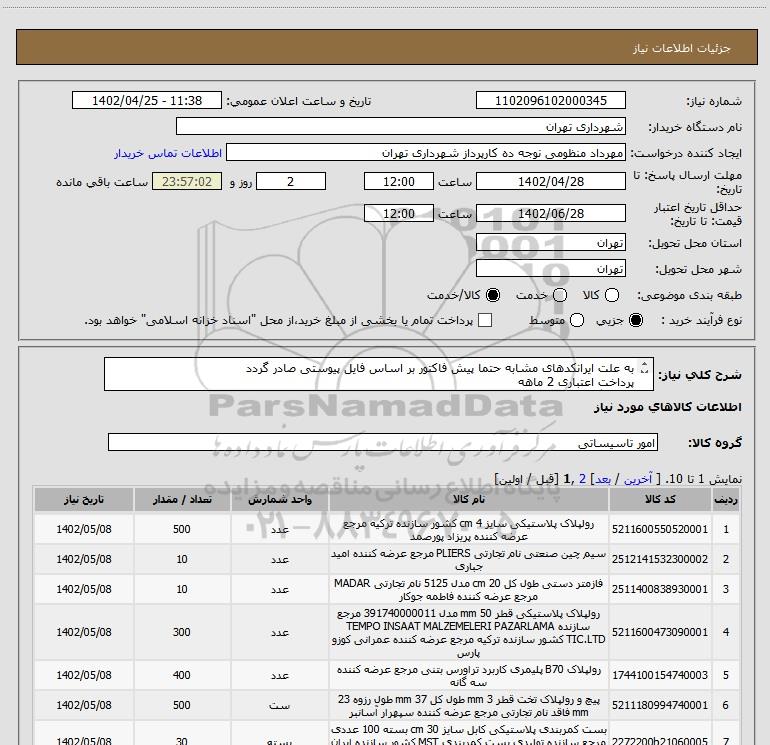This screenshot has height=745, width=770.
Task: Click the استان محل تحویل field
Action: 550,243
